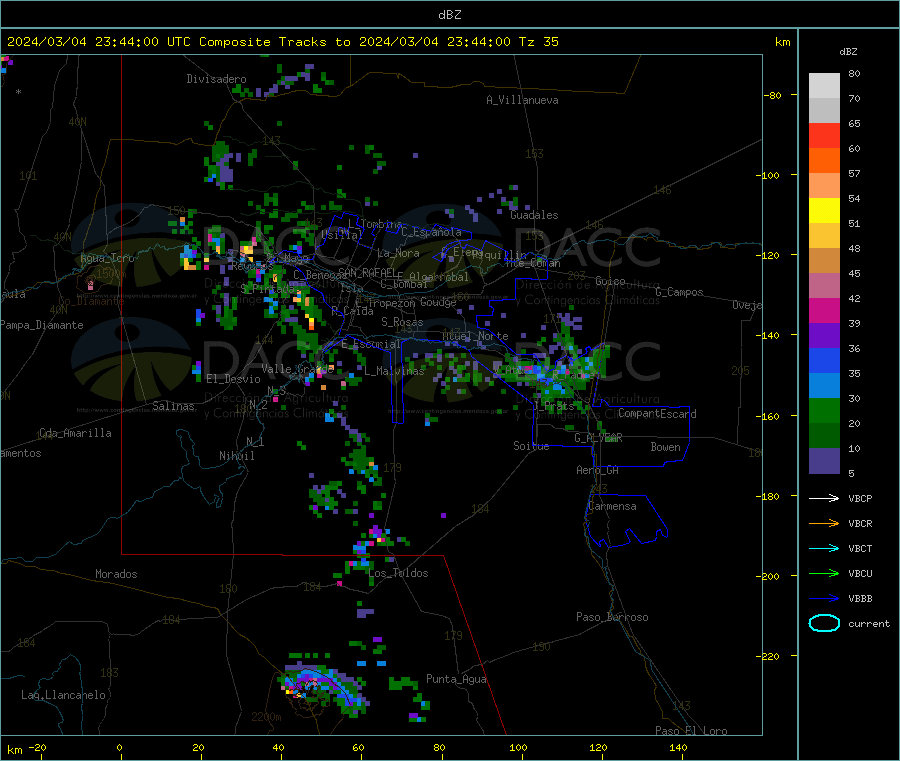Viewport: 900px width, 761px height.
Task: Click the 'Agua_Toro' map label
Action: (107, 258)
